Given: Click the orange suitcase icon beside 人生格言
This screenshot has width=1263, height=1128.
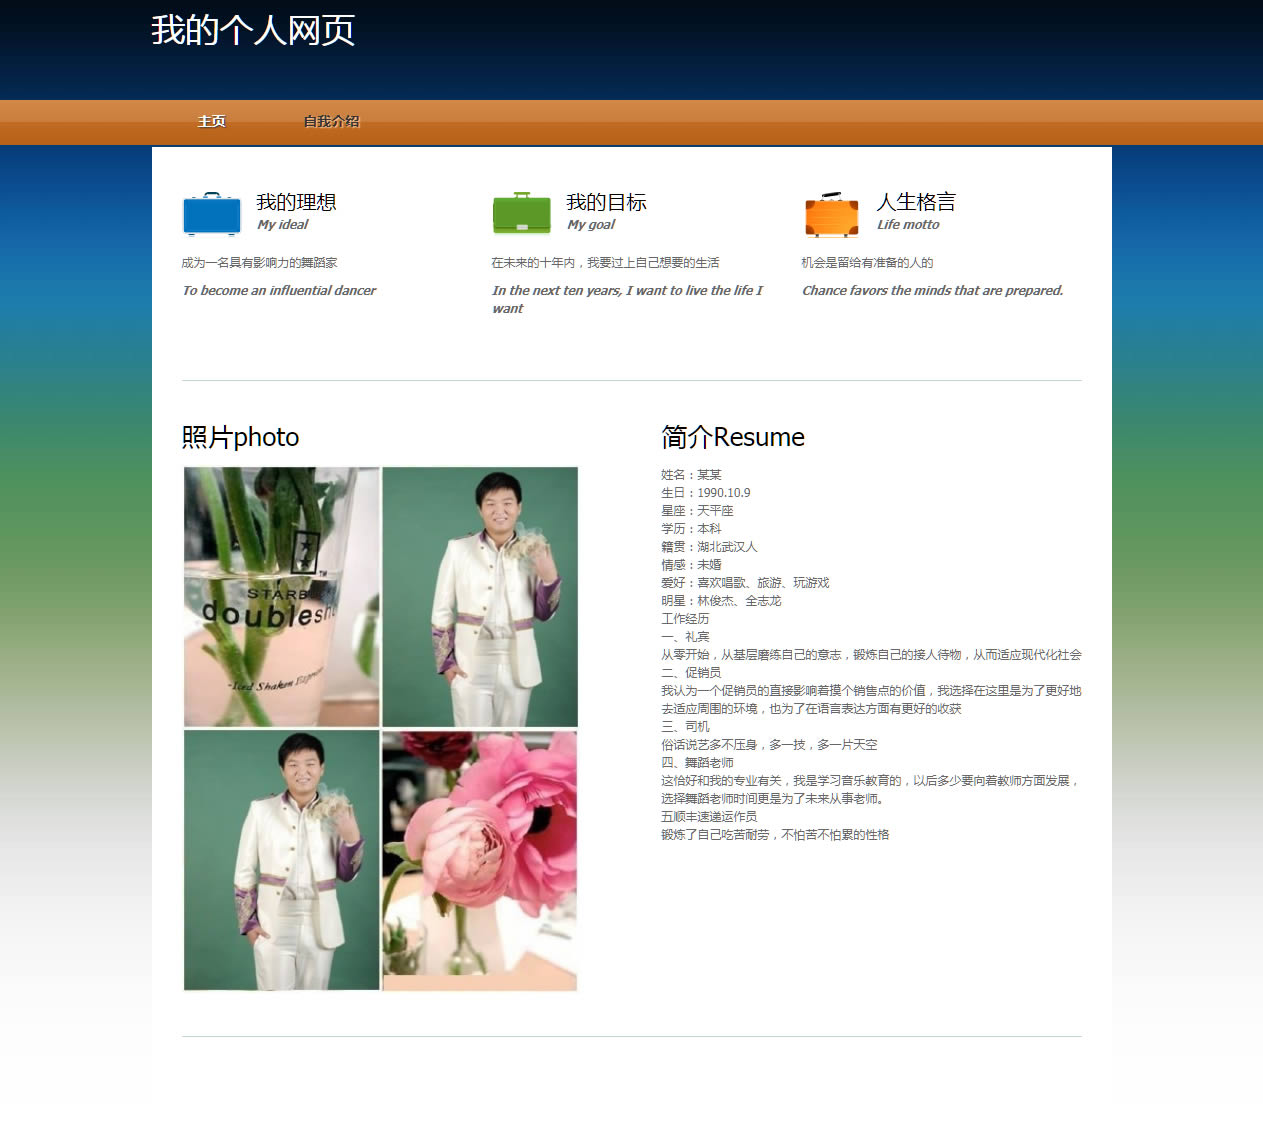Looking at the screenshot, I should point(831,214).
